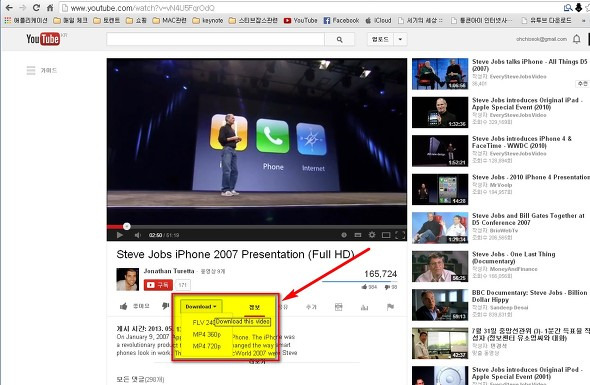Play the video with the play button
Screen dimensions: 590x385
tap(120, 235)
